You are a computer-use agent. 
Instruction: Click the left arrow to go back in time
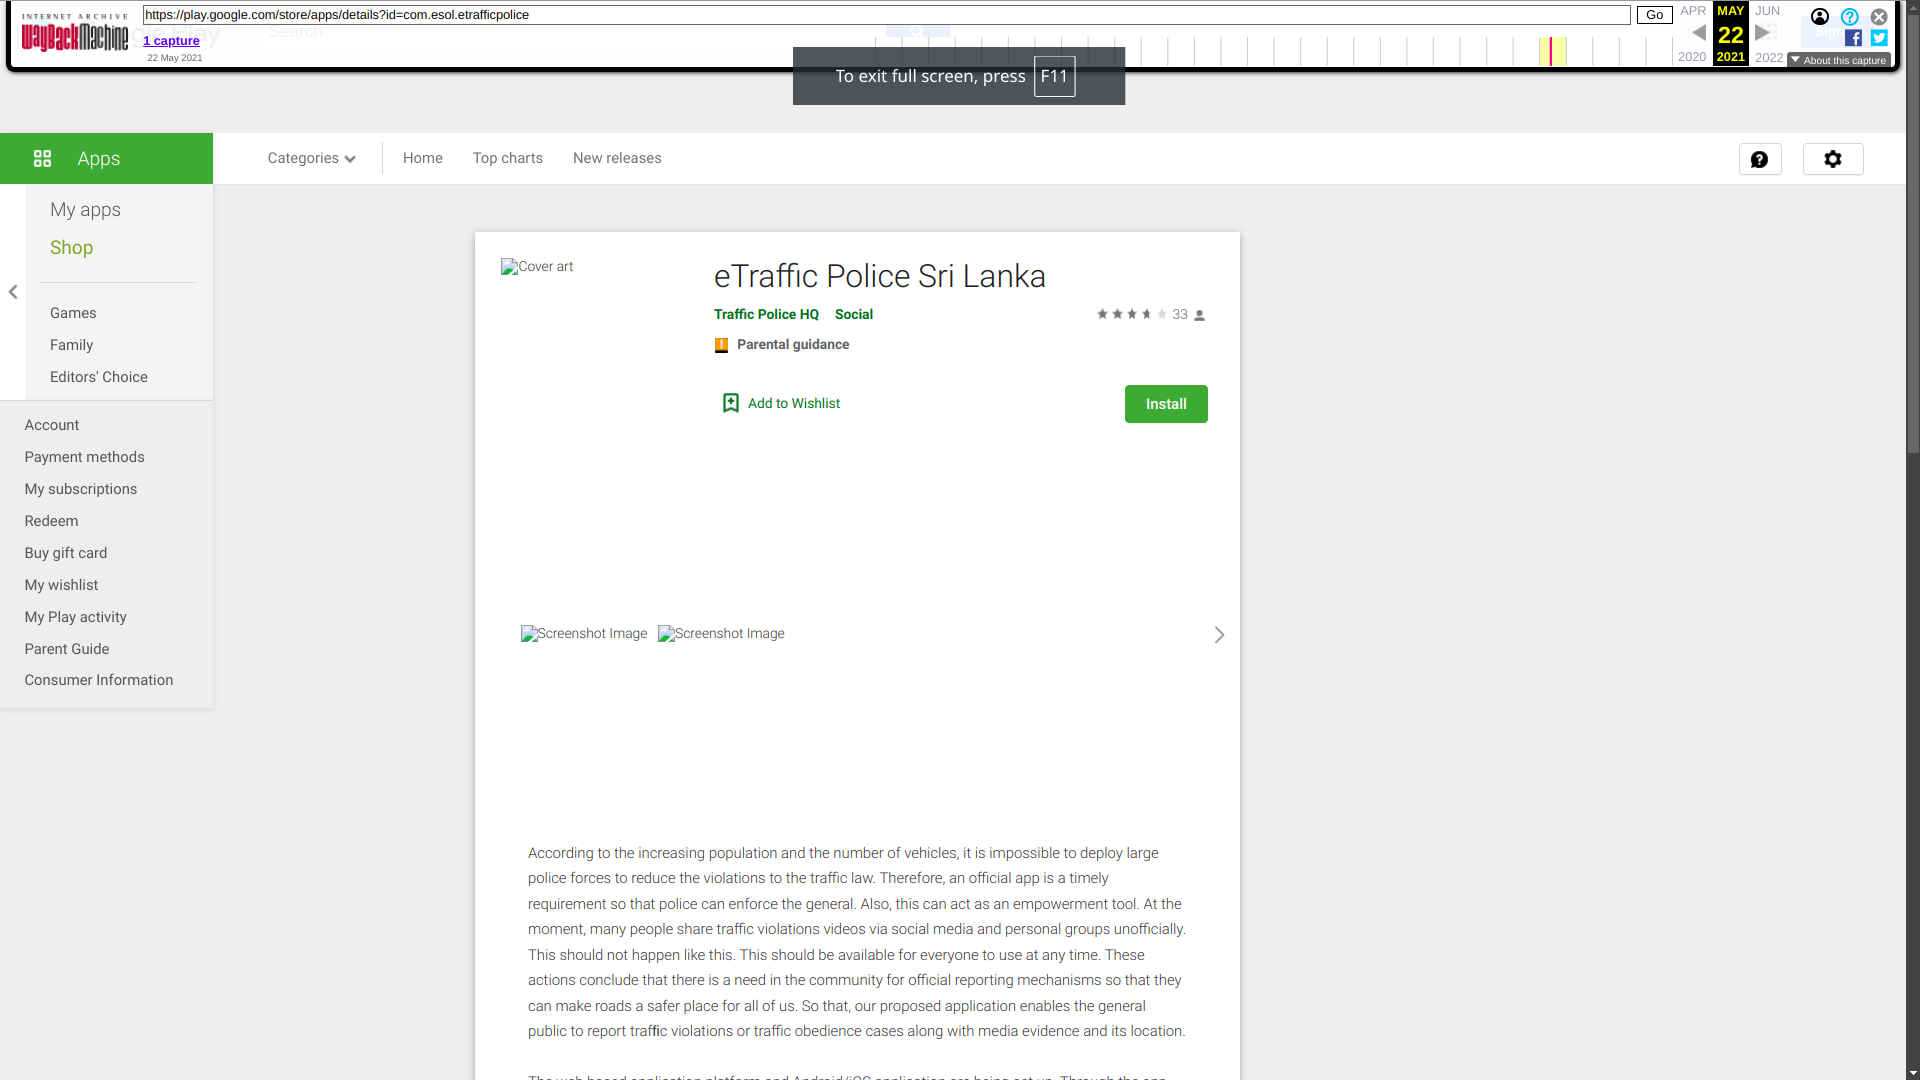click(1697, 33)
